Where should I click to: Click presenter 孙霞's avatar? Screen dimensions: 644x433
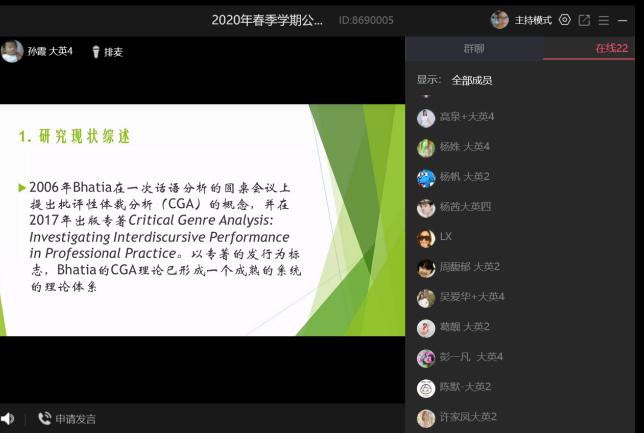(x=12, y=51)
